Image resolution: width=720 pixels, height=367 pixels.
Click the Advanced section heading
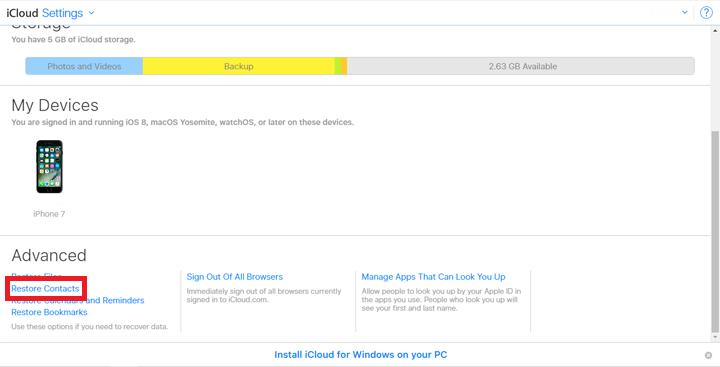[x=49, y=255]
